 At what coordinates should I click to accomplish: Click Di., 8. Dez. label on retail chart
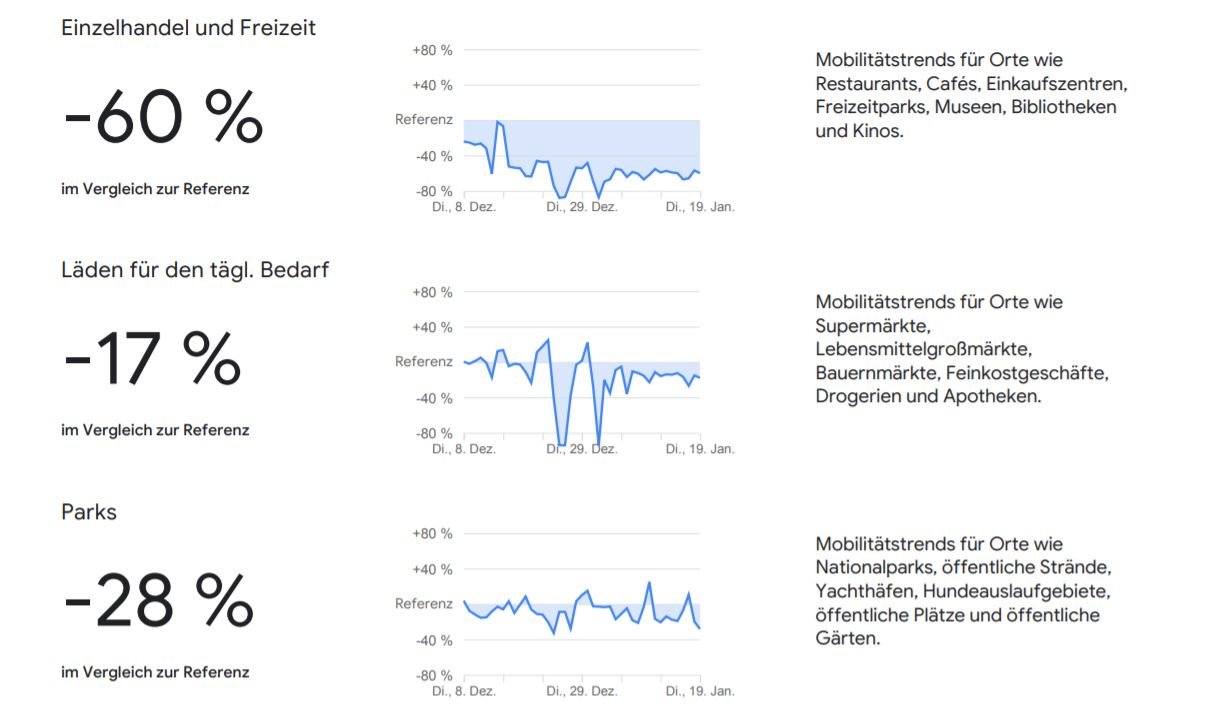click(464, 207)
